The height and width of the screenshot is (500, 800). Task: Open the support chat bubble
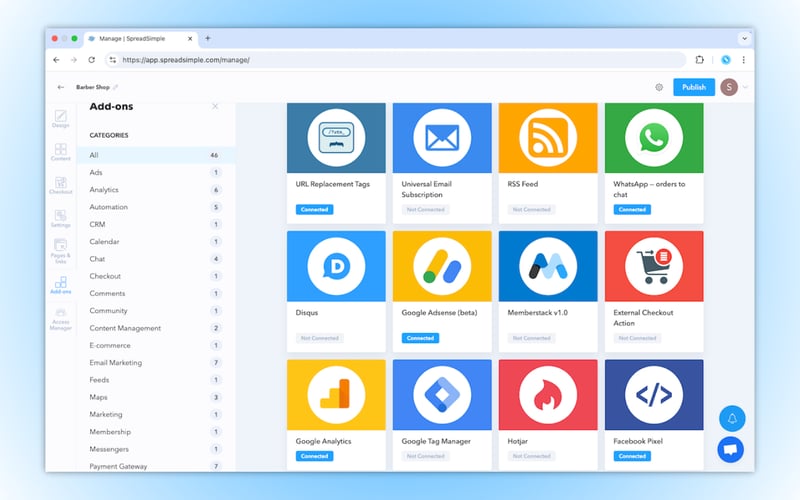coord(731,449)
